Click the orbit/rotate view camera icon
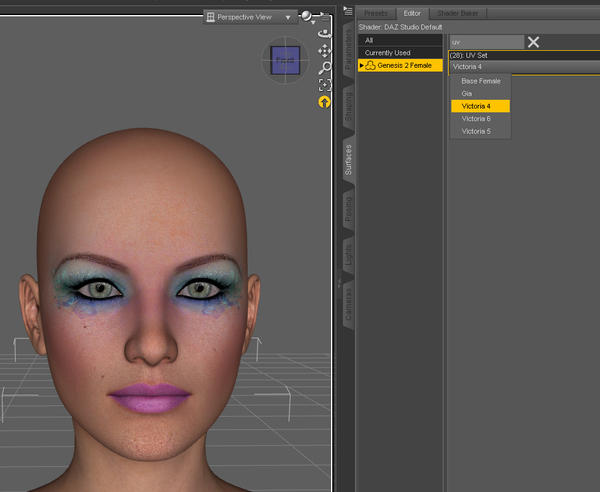 [324, 34]
